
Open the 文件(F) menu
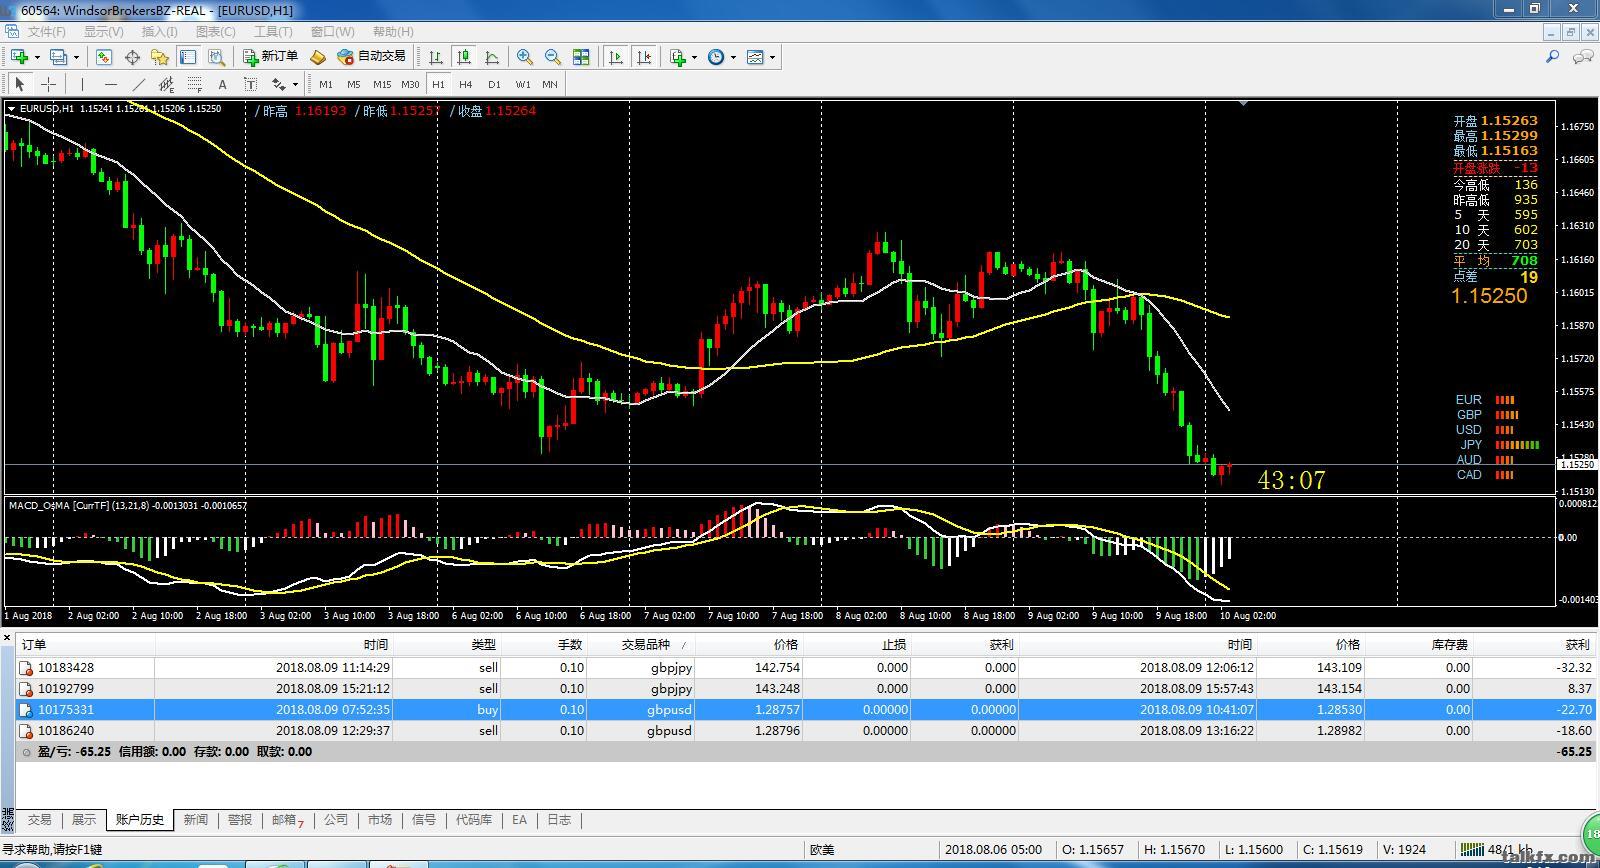(47, 32)
